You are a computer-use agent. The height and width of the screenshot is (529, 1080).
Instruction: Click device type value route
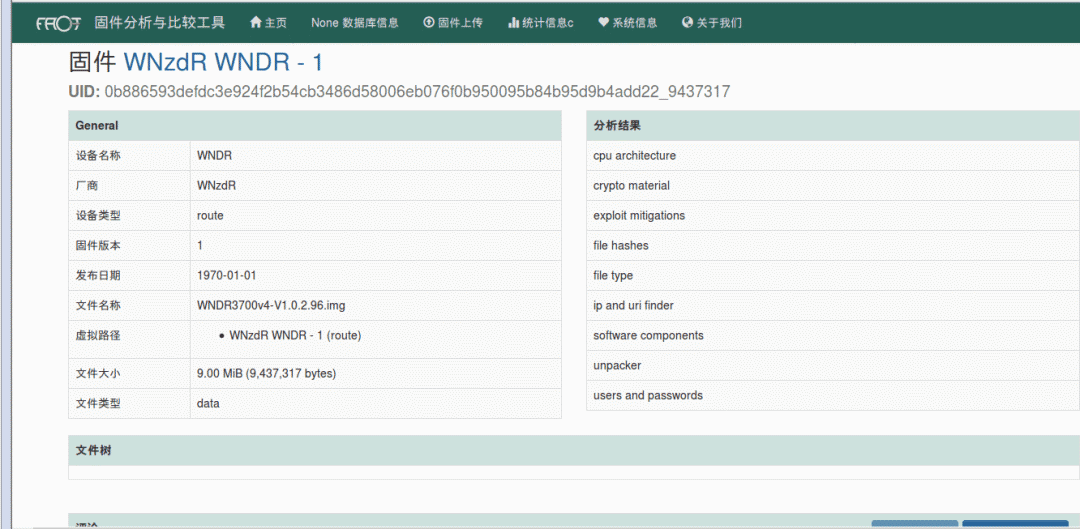(x=210, y=216)
